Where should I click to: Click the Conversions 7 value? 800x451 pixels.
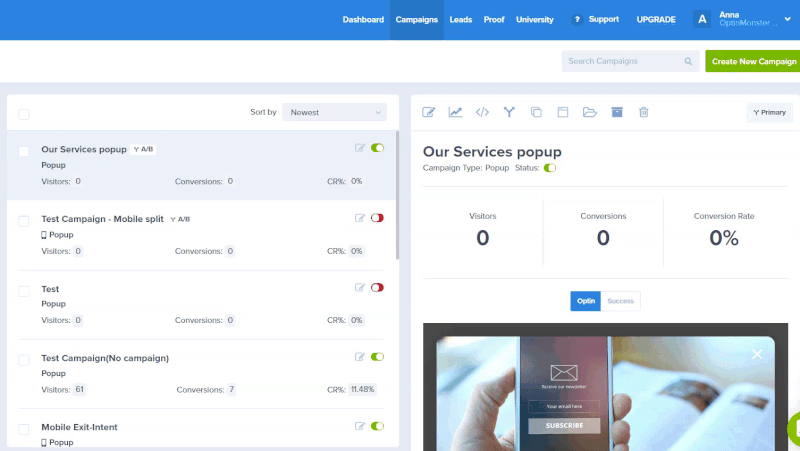coord(231,389)
